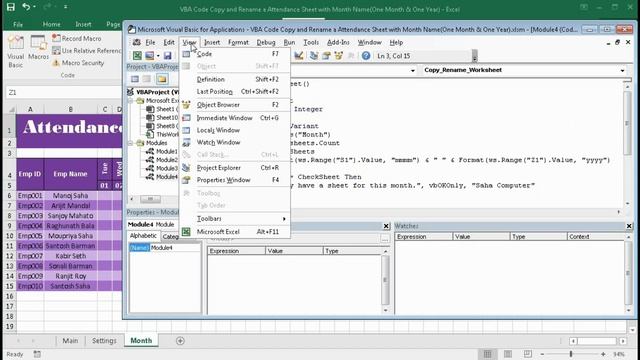Switch to the Settings sheet tab
Screen dimensions: 640x360
point(104,341)
